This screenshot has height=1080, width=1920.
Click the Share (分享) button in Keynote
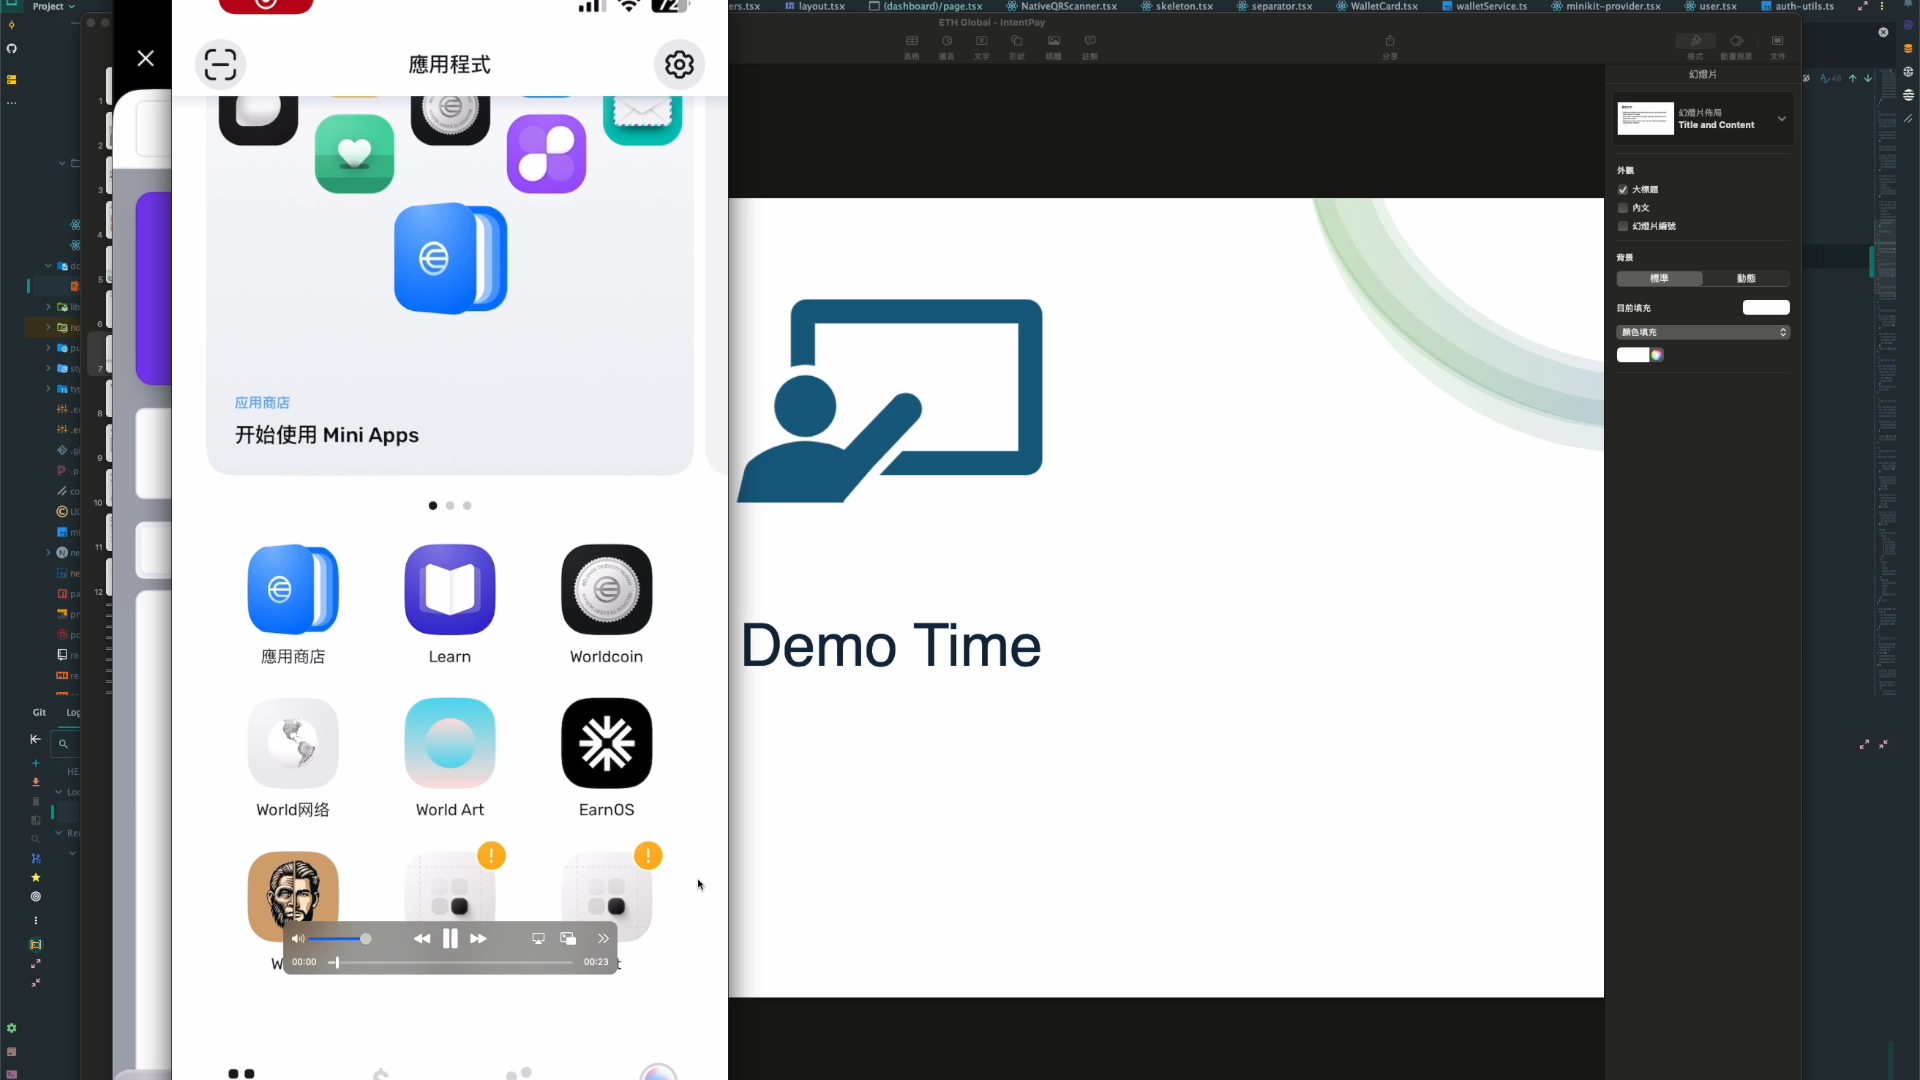pyautogui.click(x=1389, y=46)
